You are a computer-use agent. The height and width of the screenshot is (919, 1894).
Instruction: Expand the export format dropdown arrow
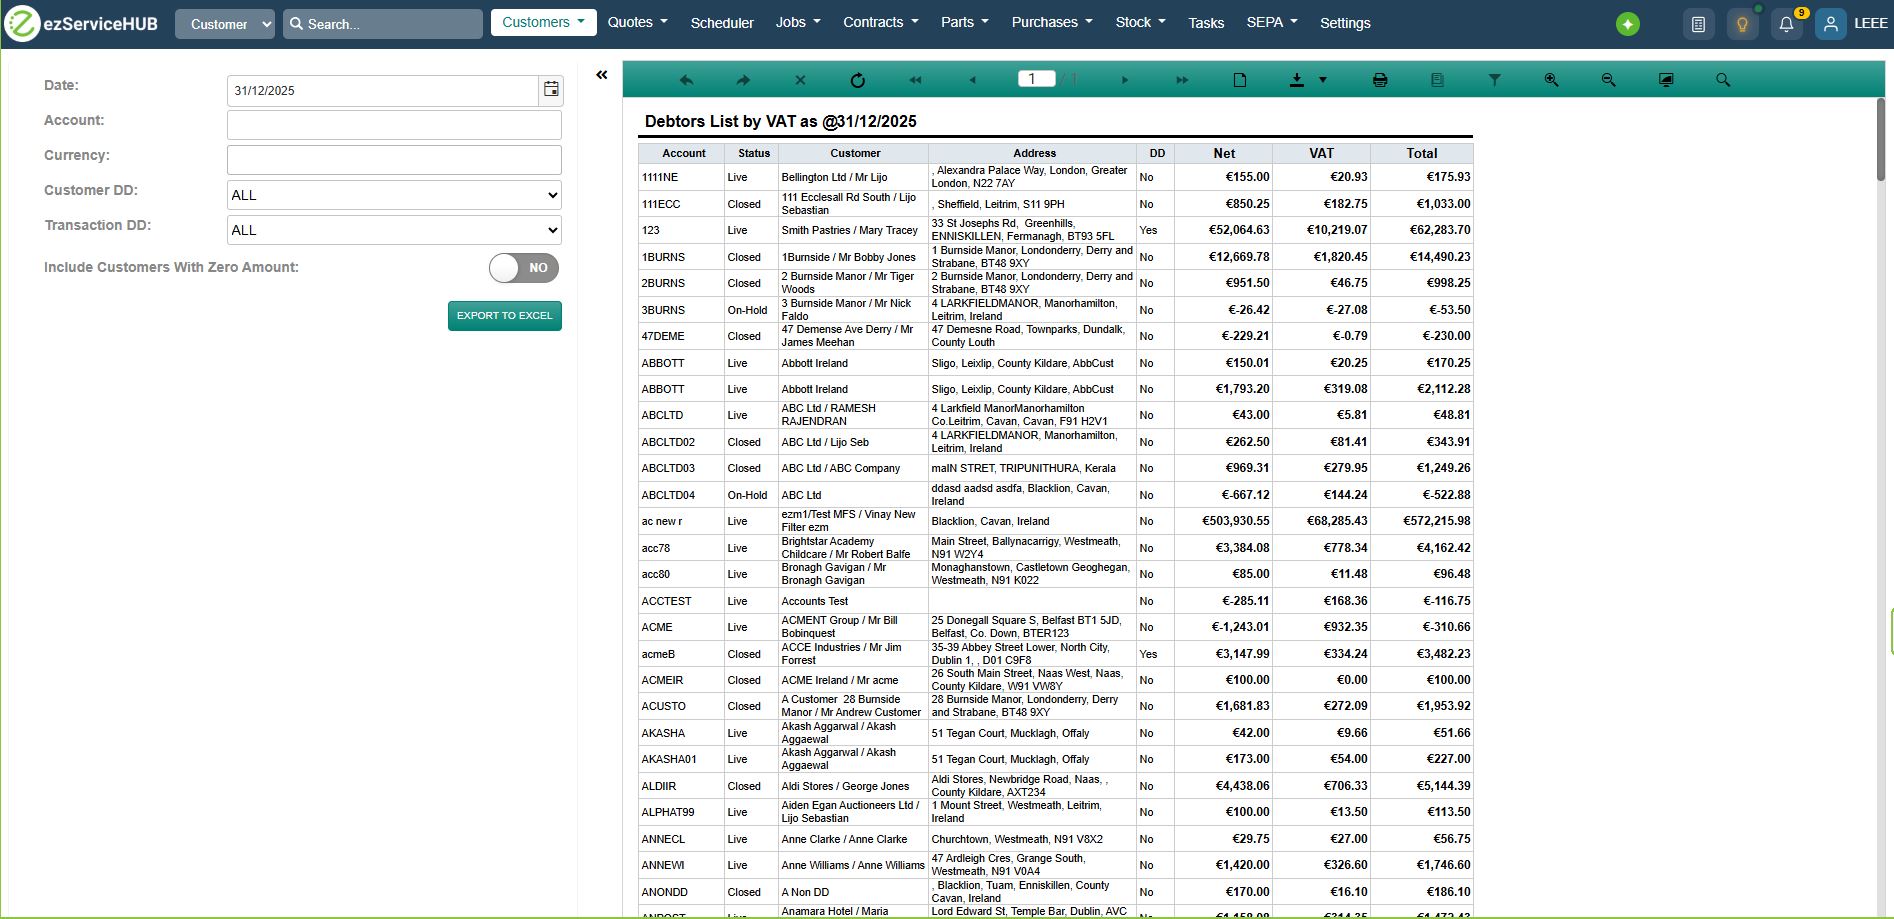coord(1323,80)
